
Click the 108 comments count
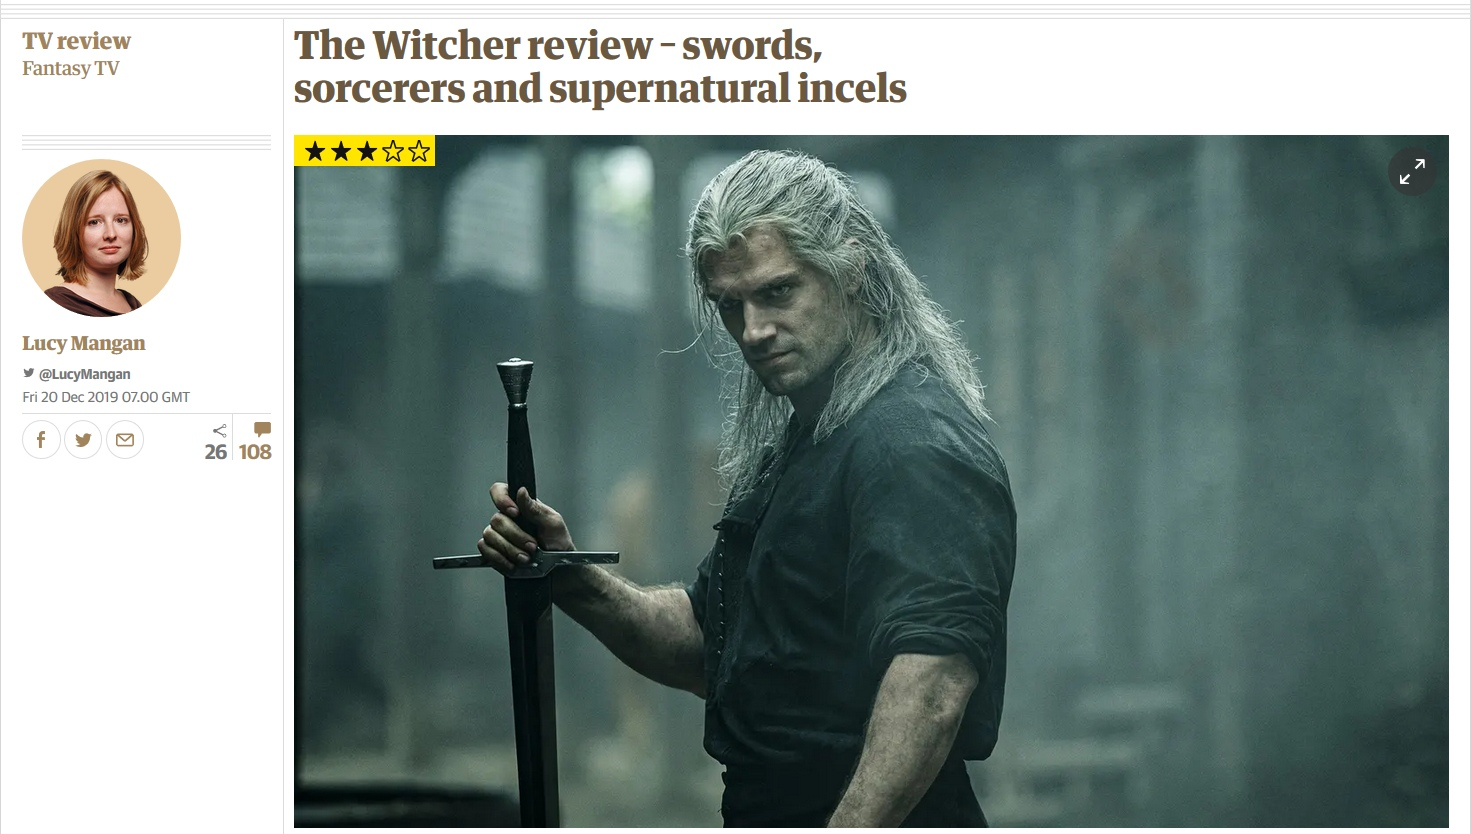pos(255,452)
